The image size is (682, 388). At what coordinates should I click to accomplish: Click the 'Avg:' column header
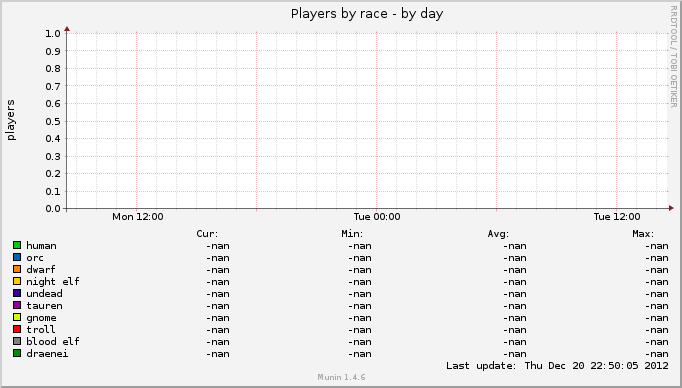[x=498, y=234]
